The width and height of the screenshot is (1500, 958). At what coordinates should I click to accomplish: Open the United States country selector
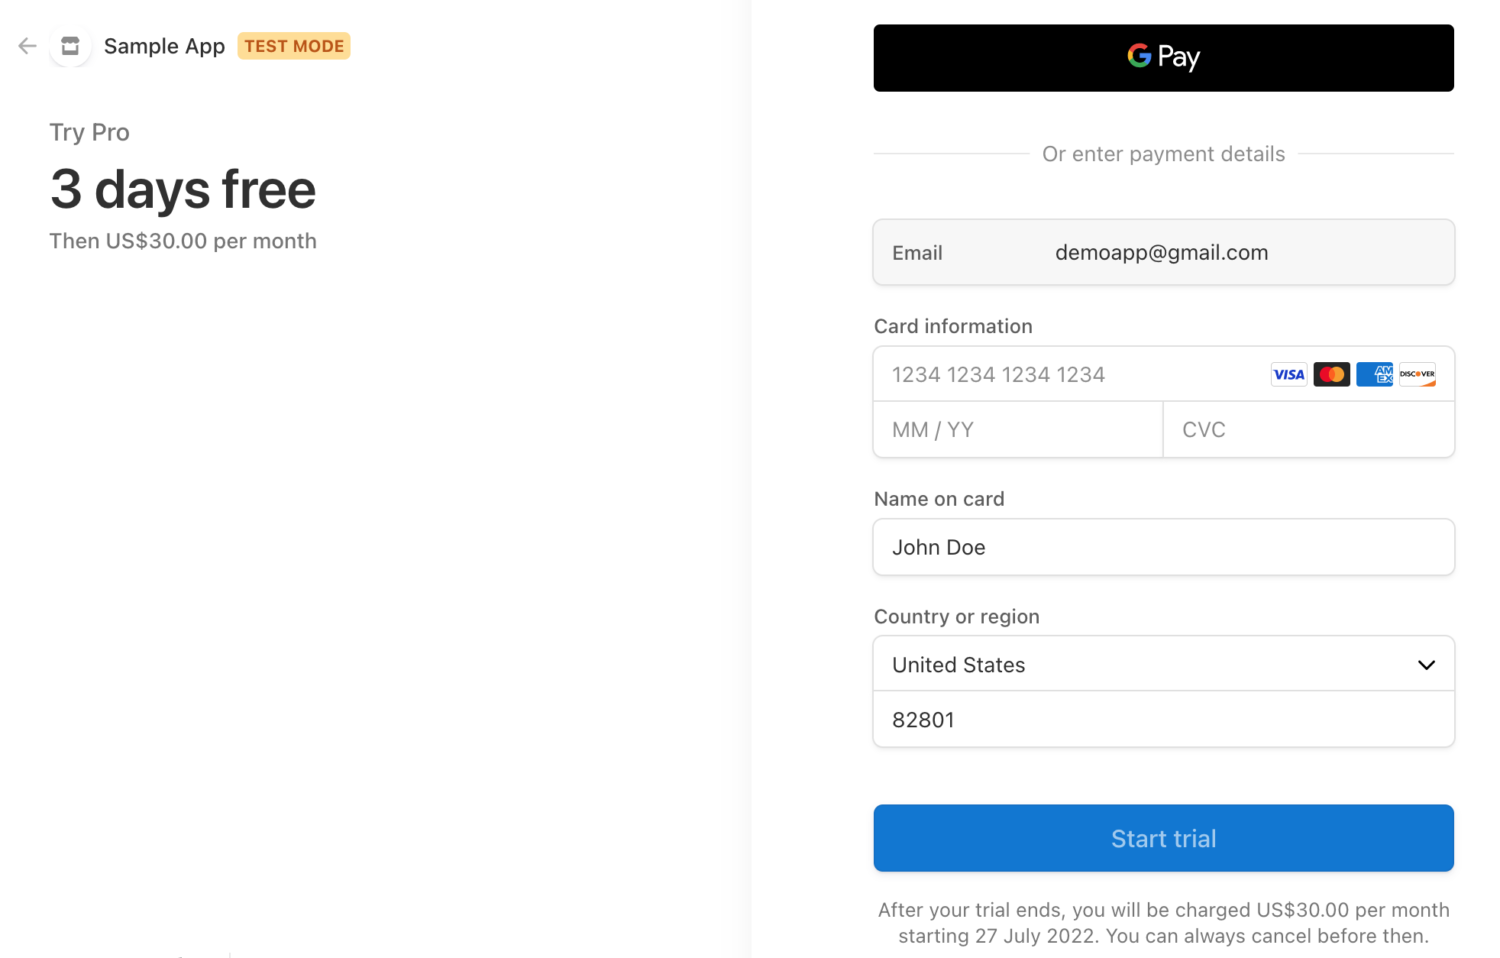click(x=1164, y=664)
